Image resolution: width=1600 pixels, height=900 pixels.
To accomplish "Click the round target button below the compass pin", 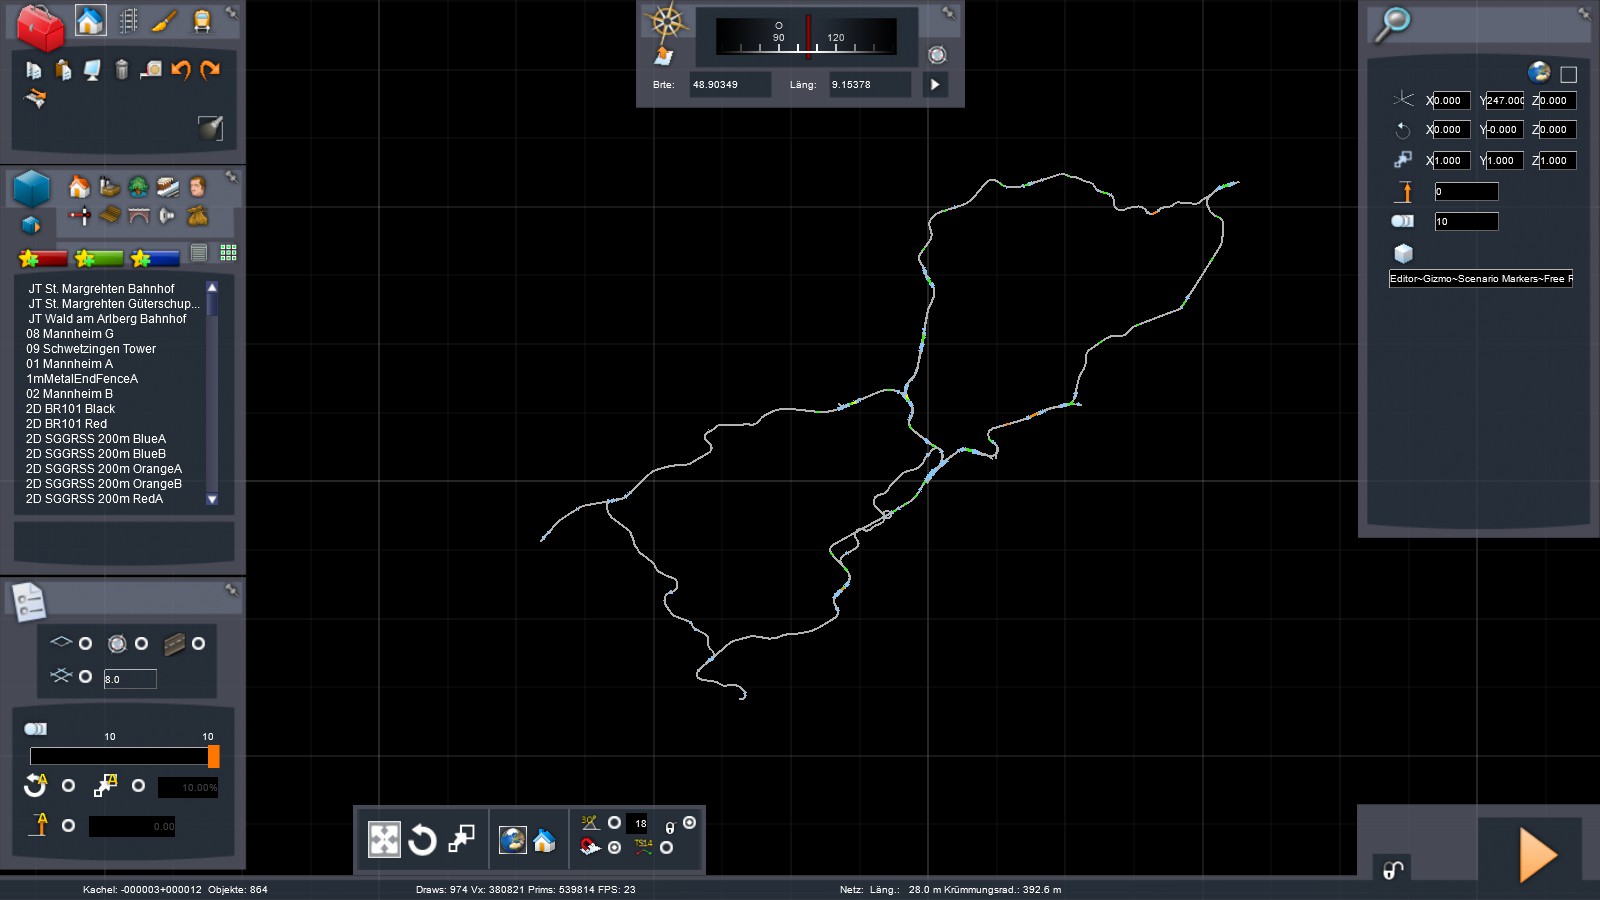I will pos(937,55).
